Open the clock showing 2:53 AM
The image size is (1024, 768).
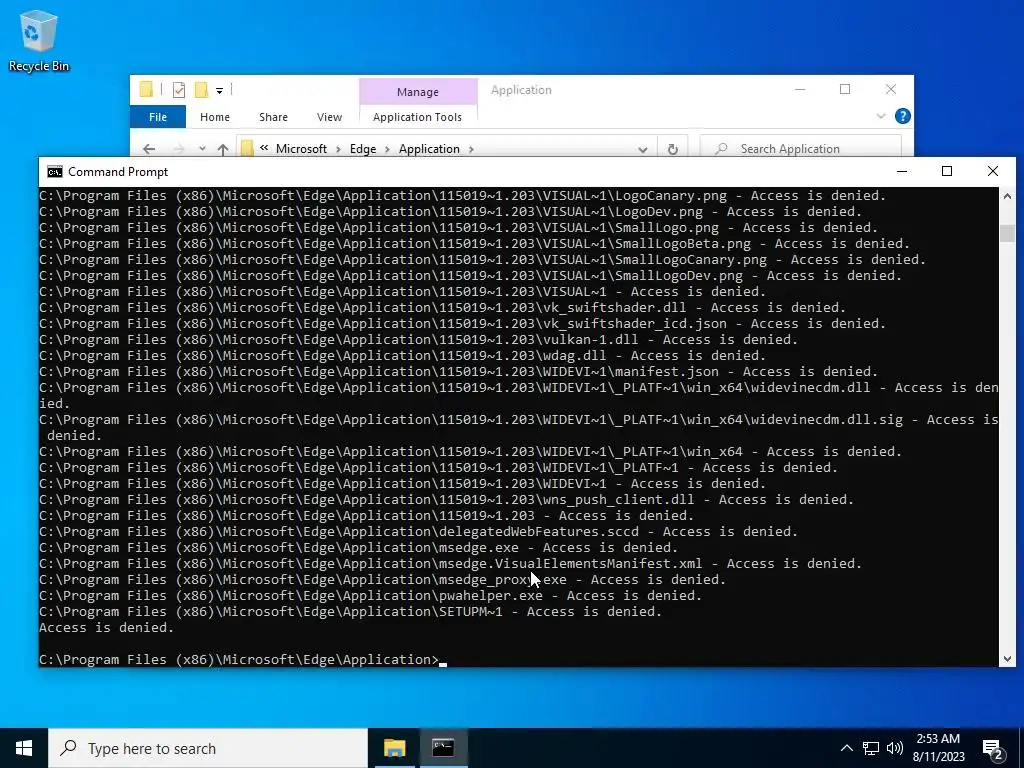tap(940, 748)
